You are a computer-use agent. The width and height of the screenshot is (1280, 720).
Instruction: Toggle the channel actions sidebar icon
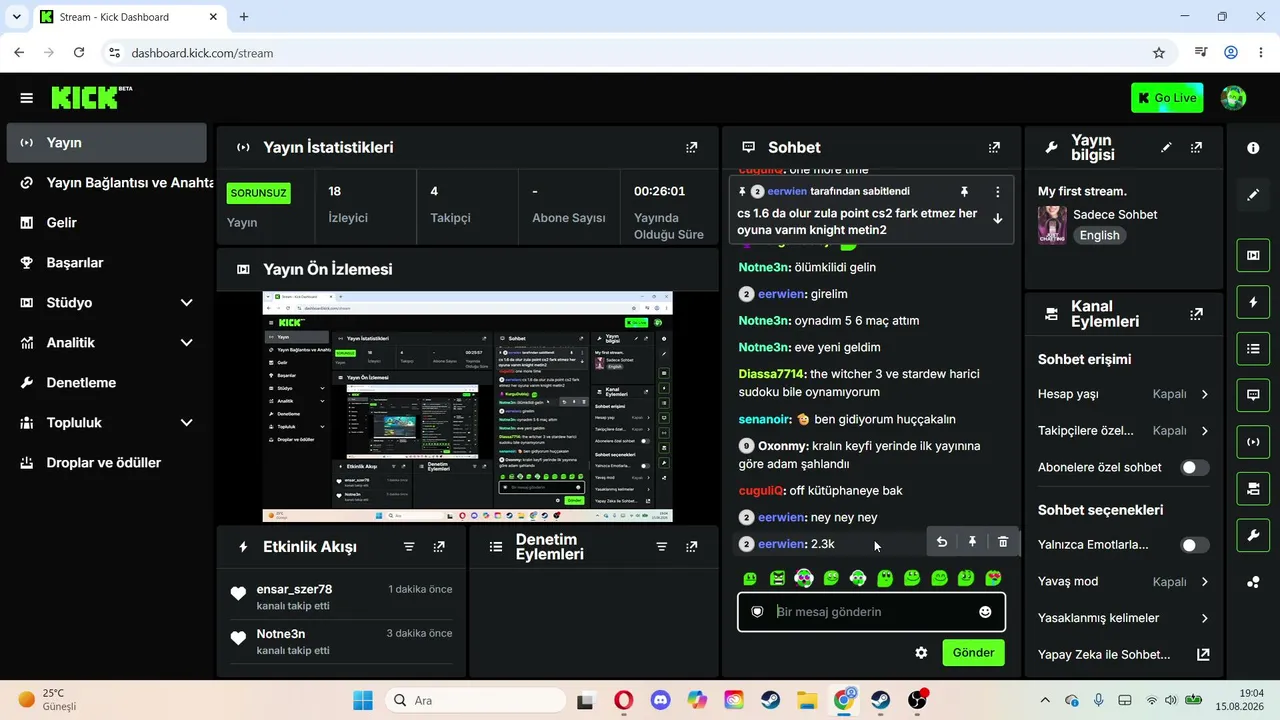[1253, 489]
